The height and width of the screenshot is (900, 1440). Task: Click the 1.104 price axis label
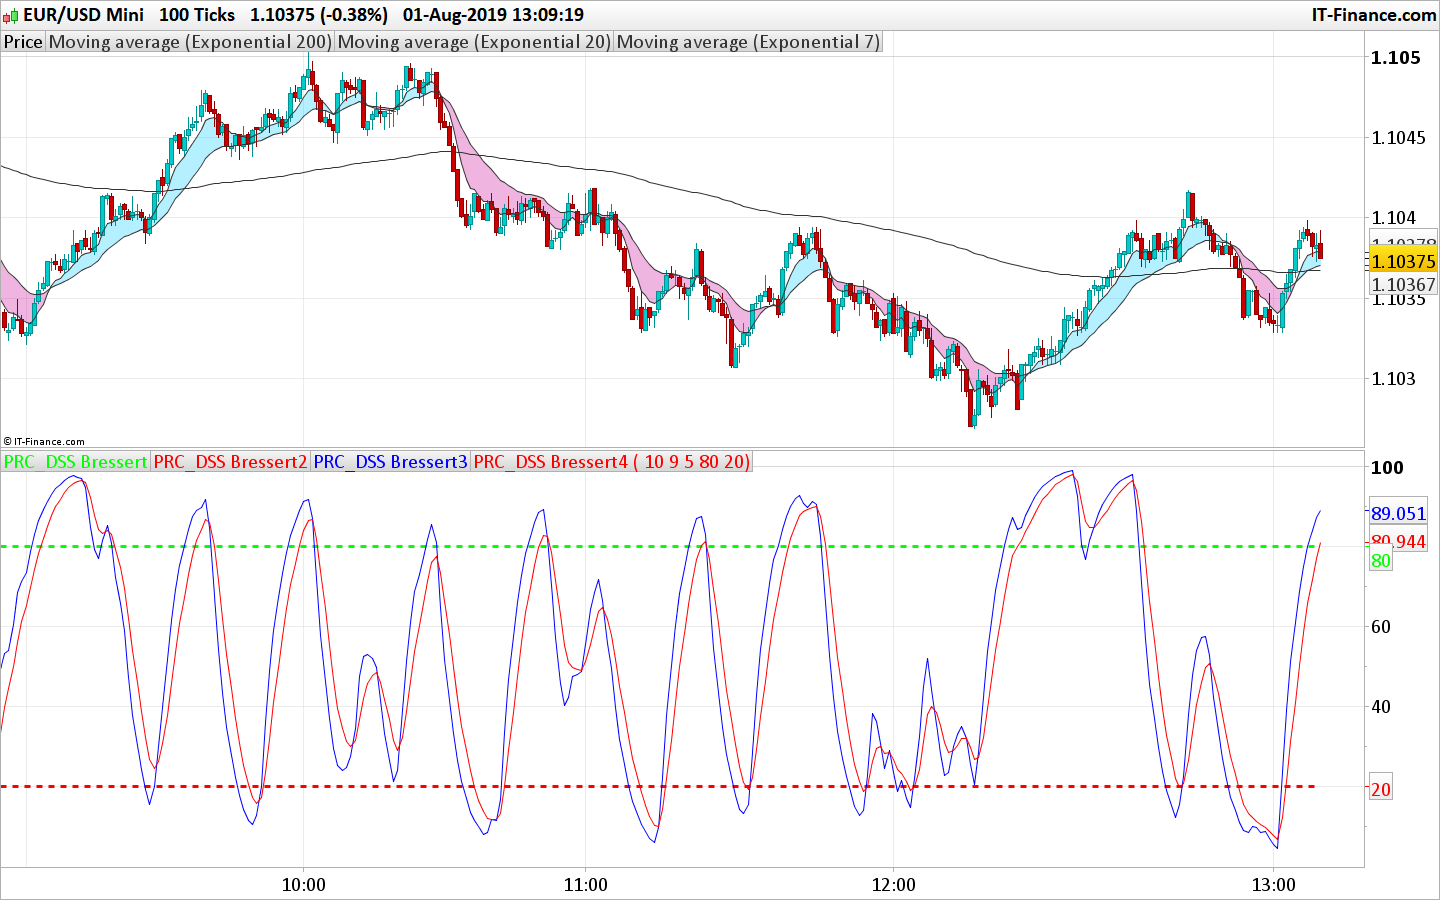(x=1394, y=217)
